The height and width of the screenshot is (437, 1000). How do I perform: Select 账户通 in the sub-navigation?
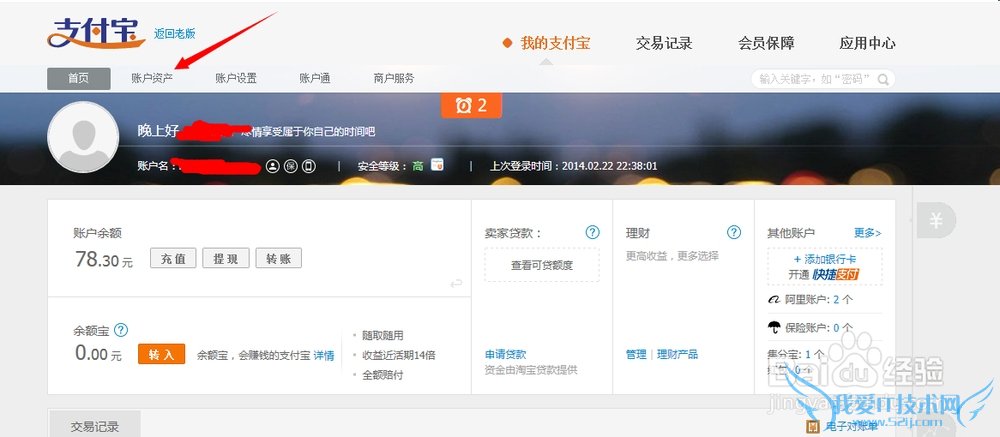(315, 78)
